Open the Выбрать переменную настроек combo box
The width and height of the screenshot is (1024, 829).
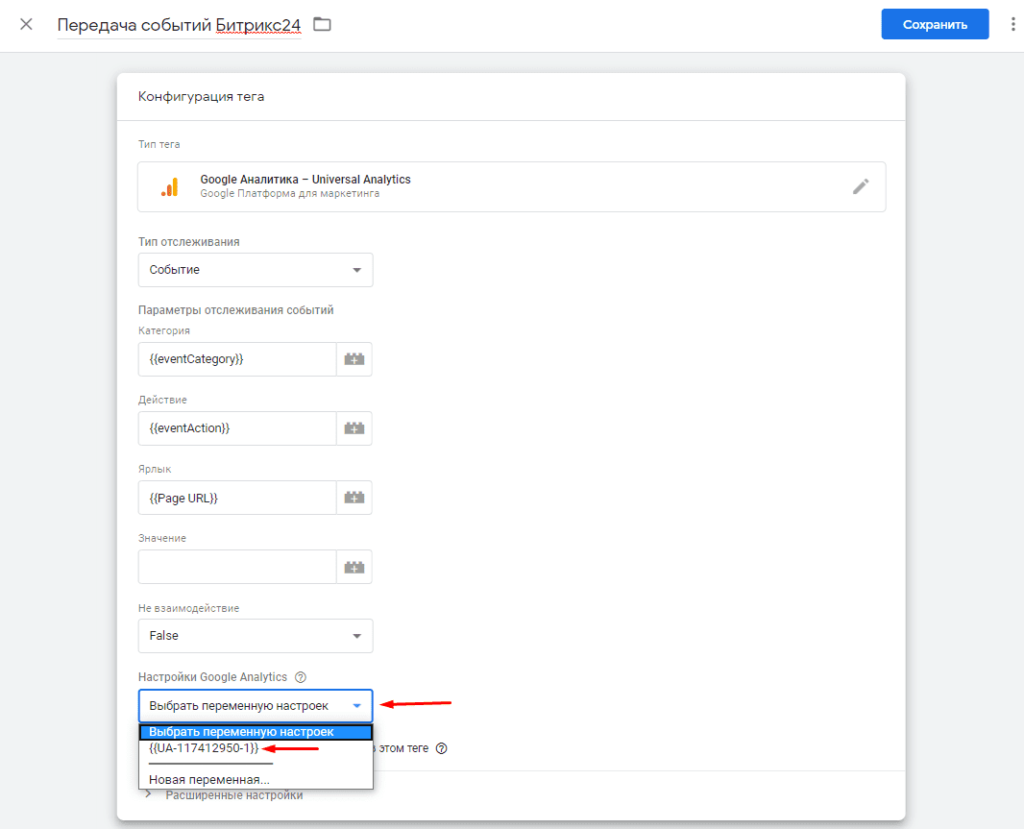tap(255, 706)
